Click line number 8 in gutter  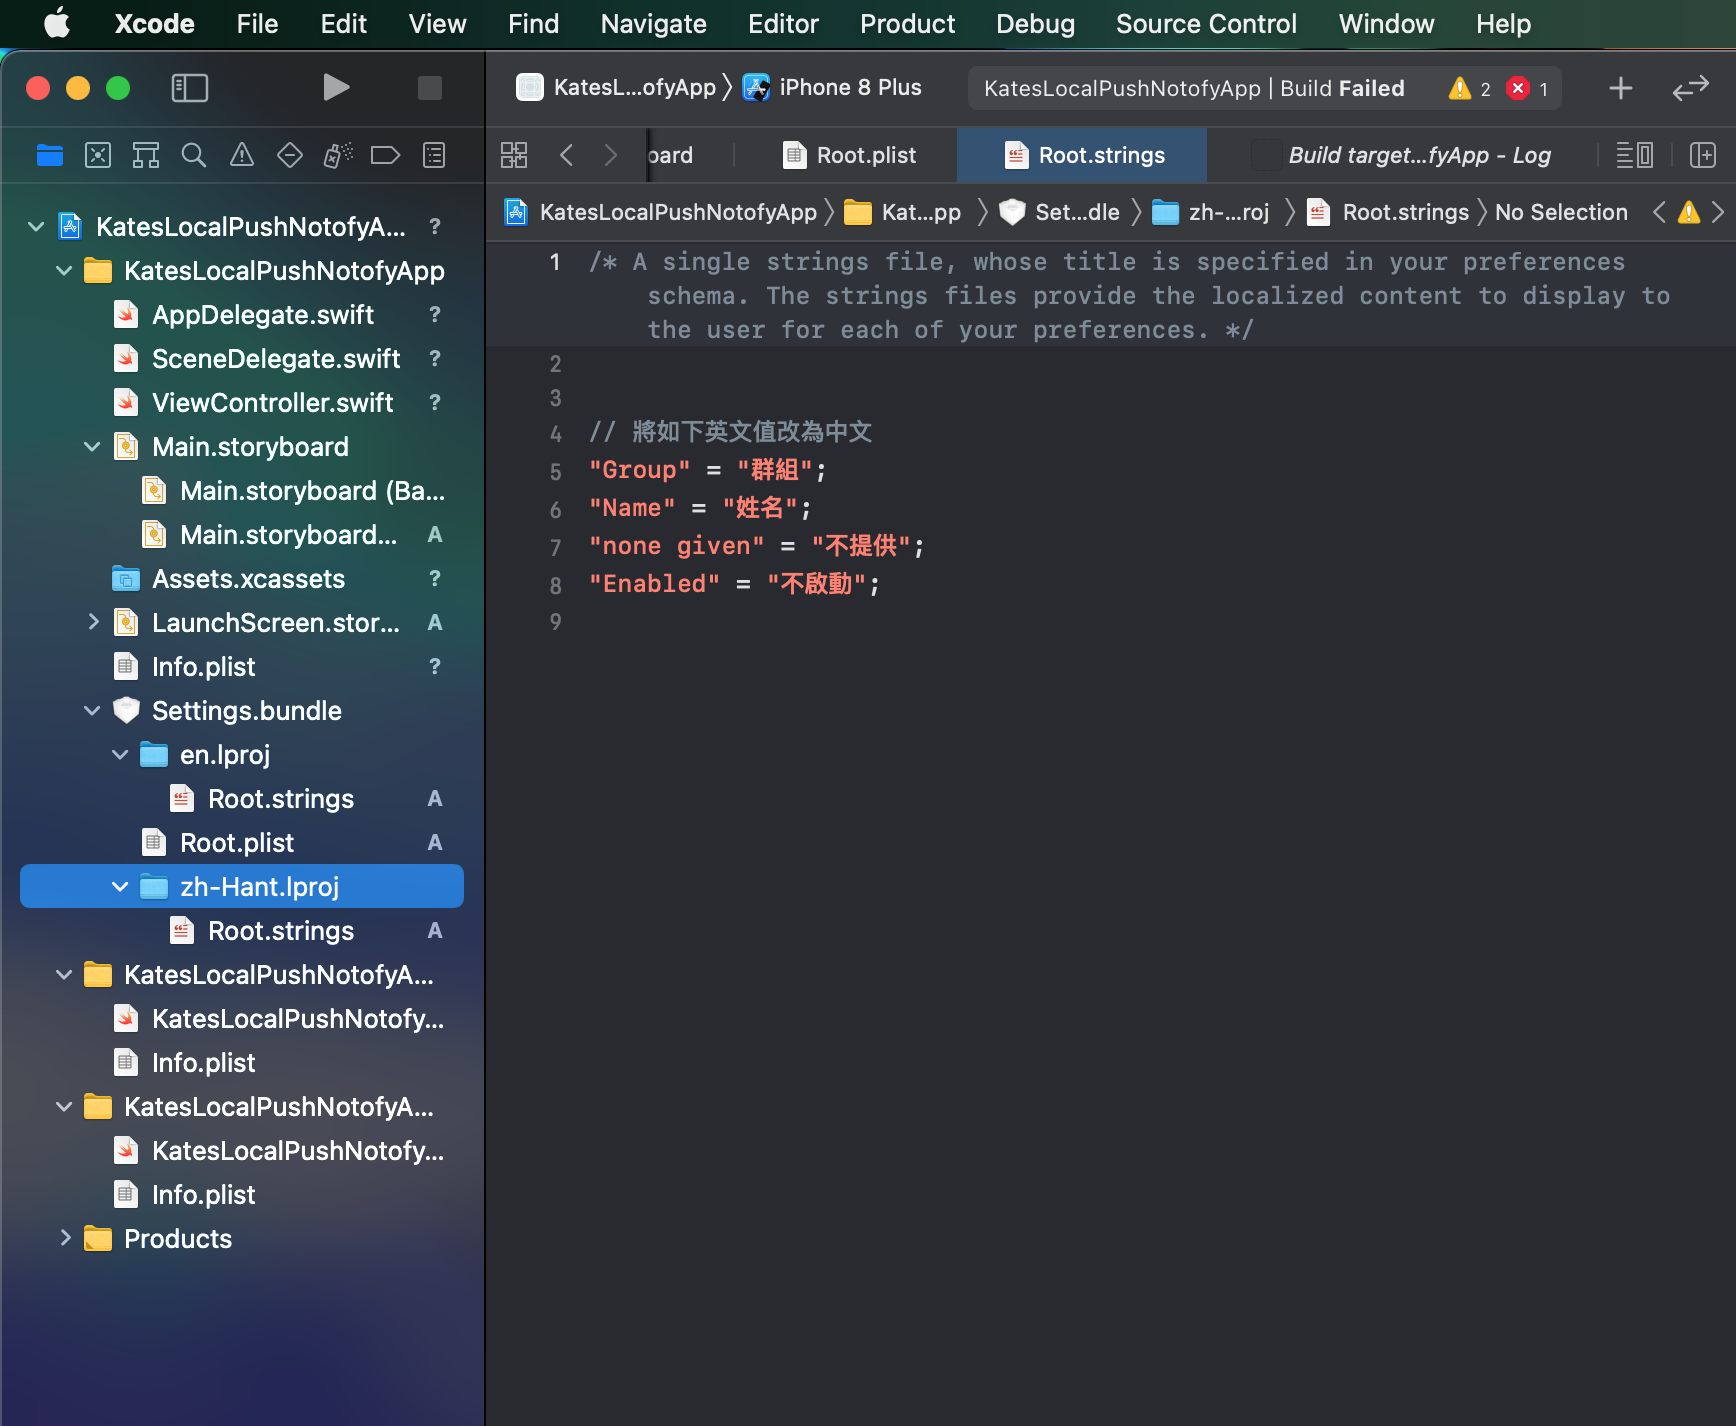tap(555, 585)
